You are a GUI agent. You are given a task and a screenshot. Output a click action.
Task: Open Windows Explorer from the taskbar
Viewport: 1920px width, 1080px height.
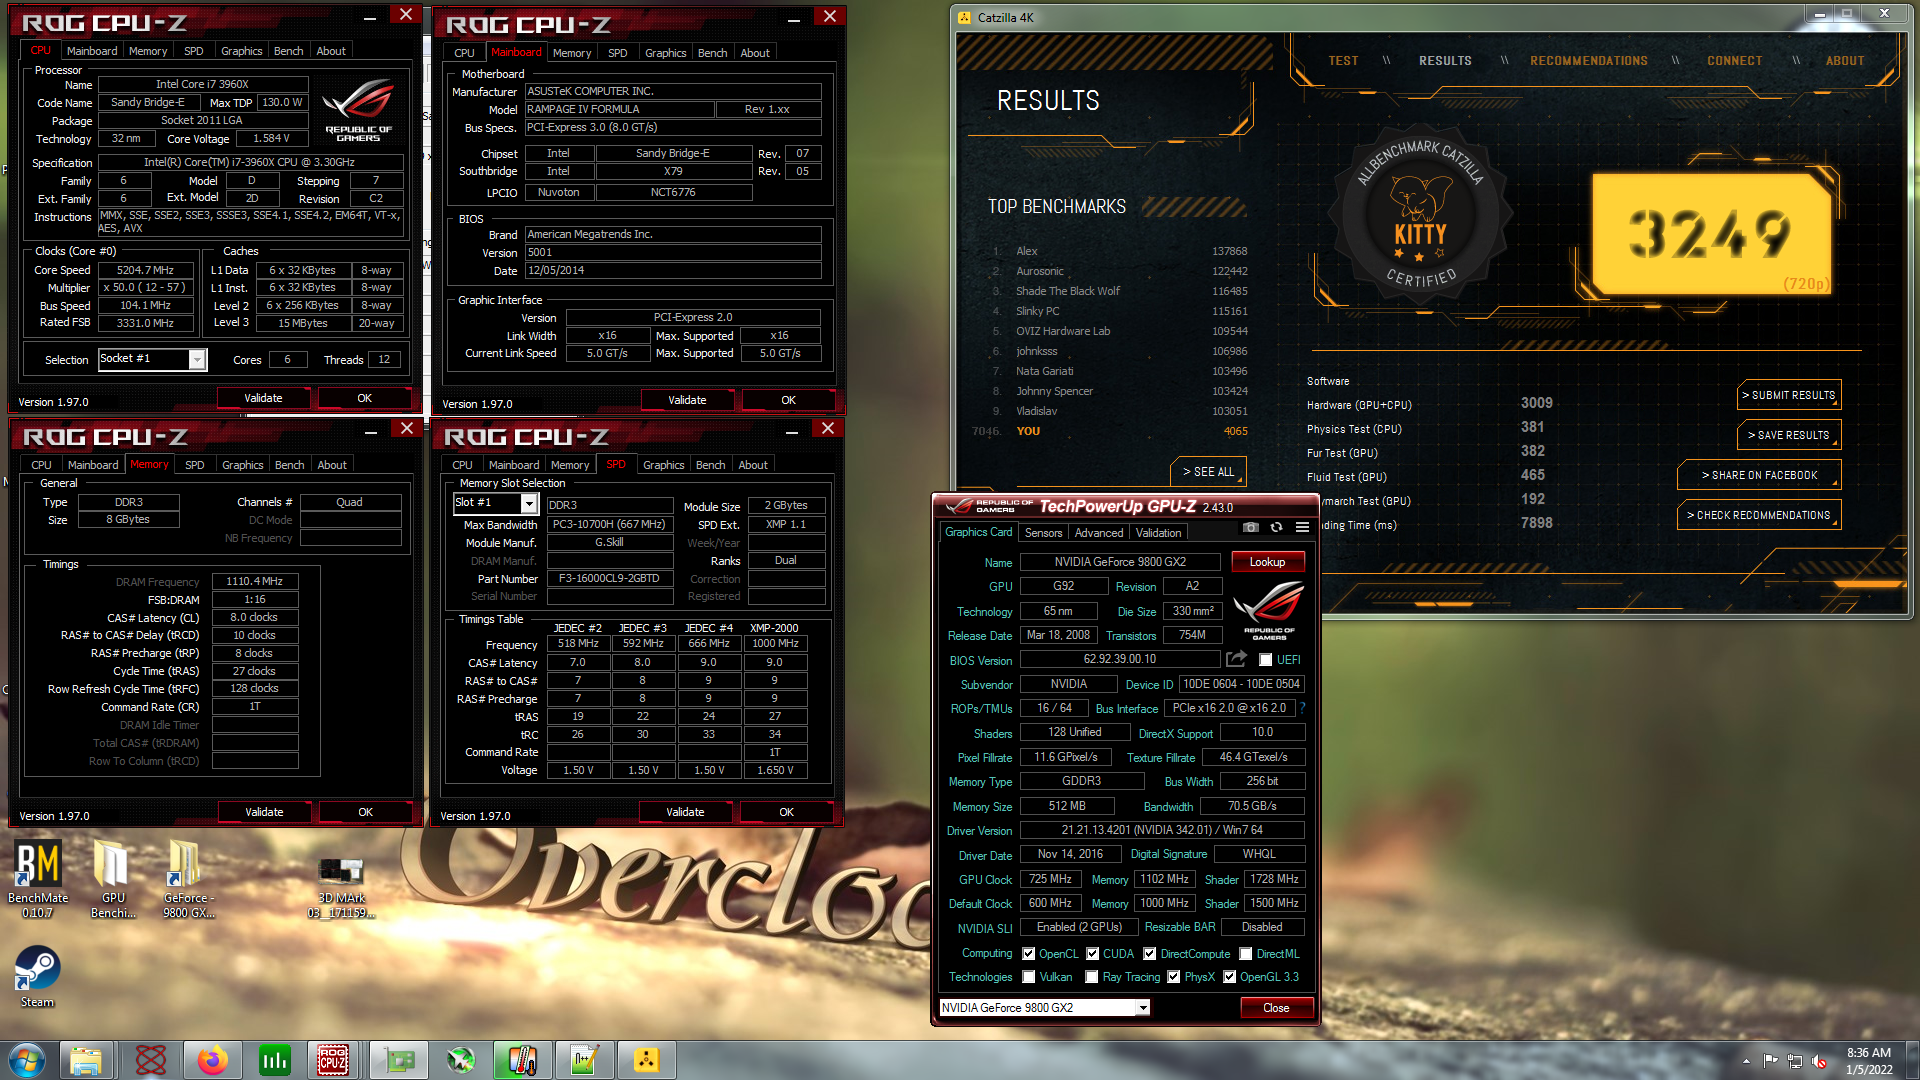pyautogui.click(x=86, y=1060)
